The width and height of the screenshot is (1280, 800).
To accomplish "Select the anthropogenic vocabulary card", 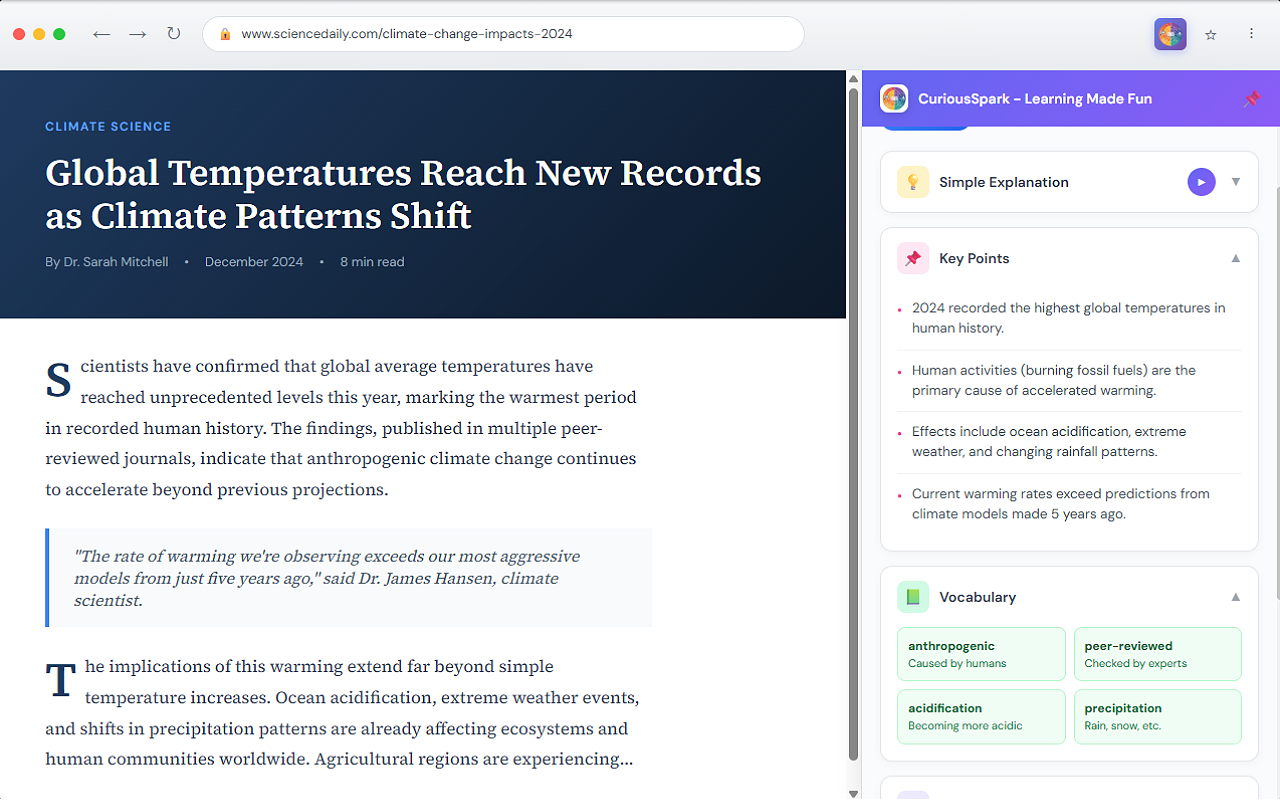I will [981, 653].
